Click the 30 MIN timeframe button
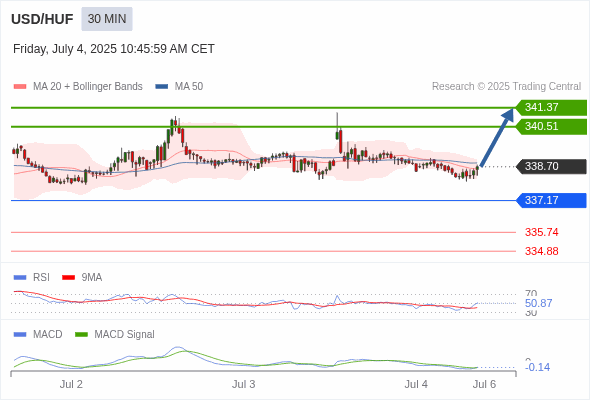Viewport: 590px width, 400px height. tap(107, 19)
